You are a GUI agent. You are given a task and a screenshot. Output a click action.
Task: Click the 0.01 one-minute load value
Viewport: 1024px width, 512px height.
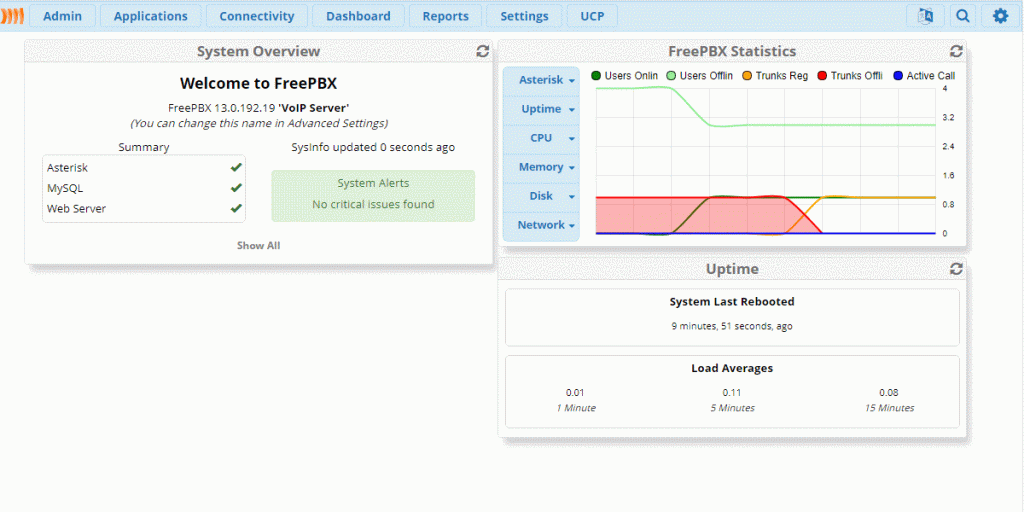point(575,392)
